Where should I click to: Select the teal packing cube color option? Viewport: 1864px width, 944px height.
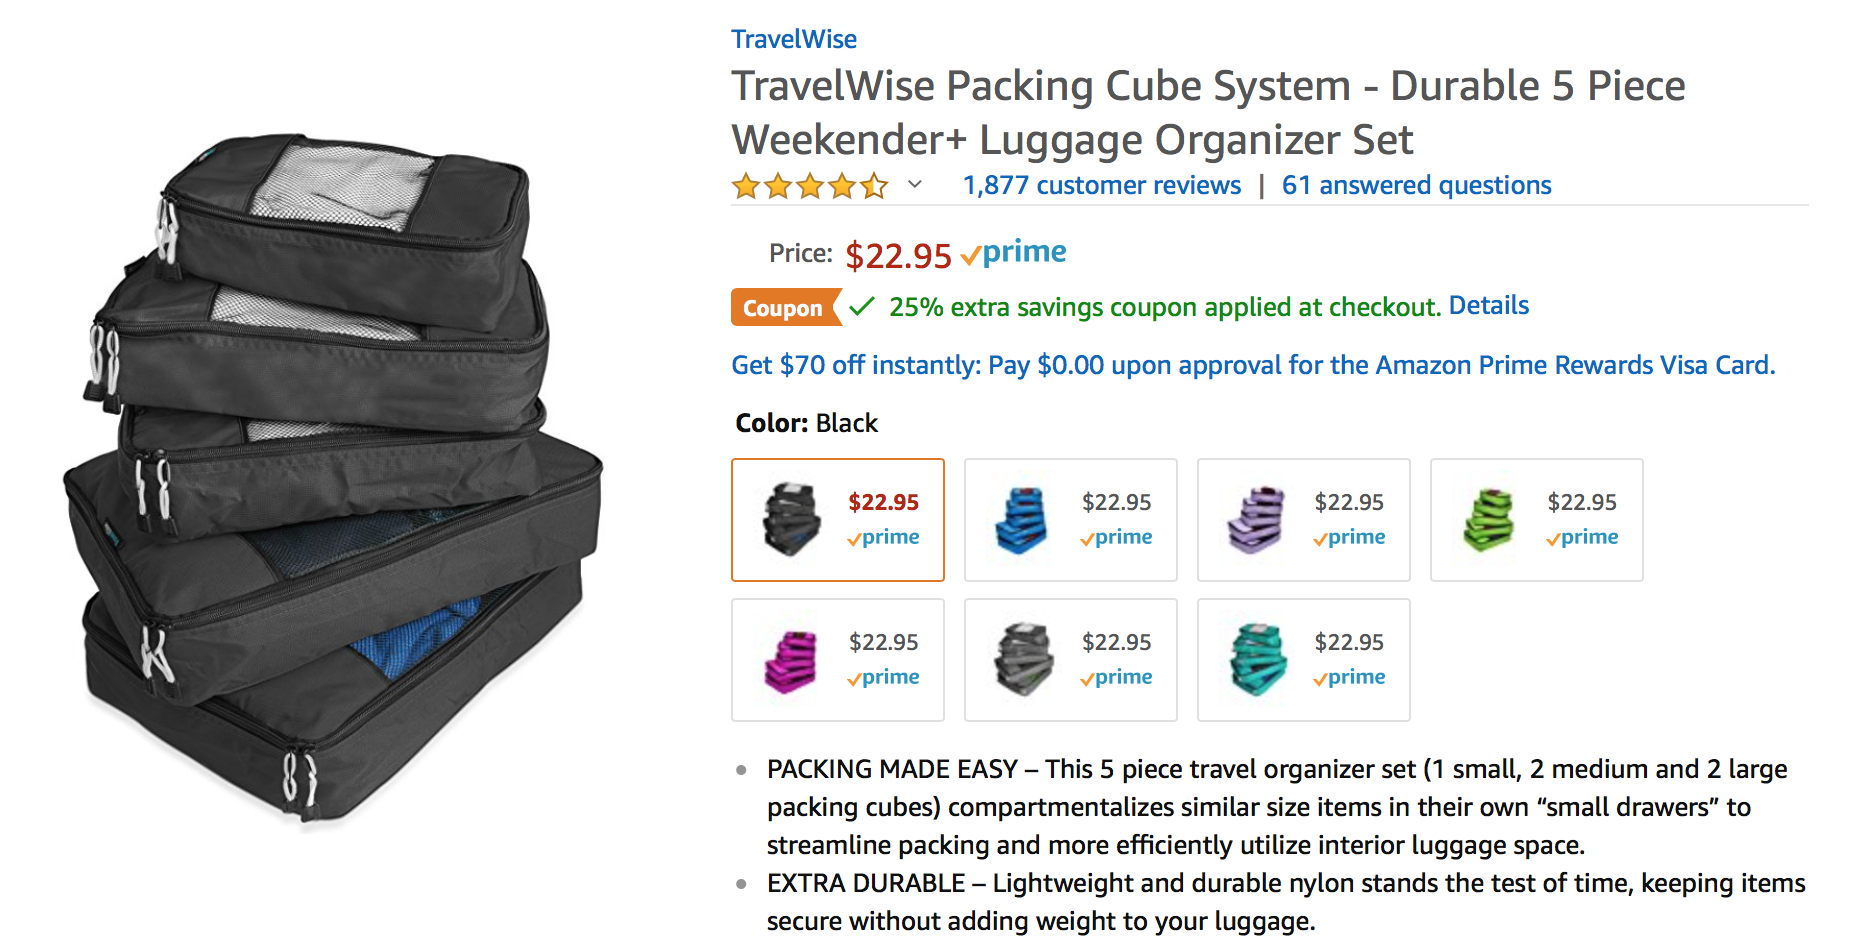[x=1304, y=660]
